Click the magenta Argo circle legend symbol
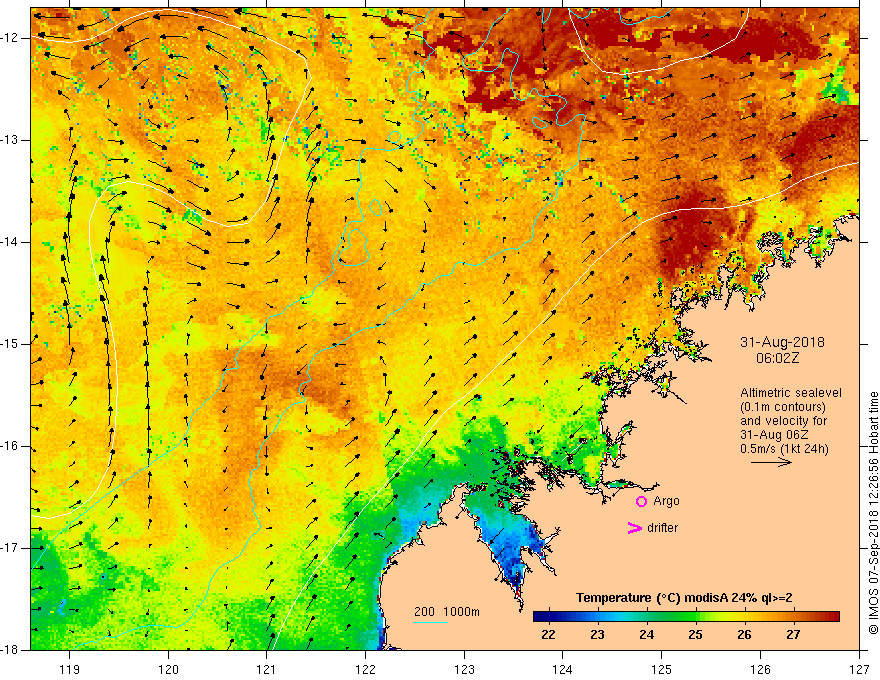880x680 pixels. 641,501
